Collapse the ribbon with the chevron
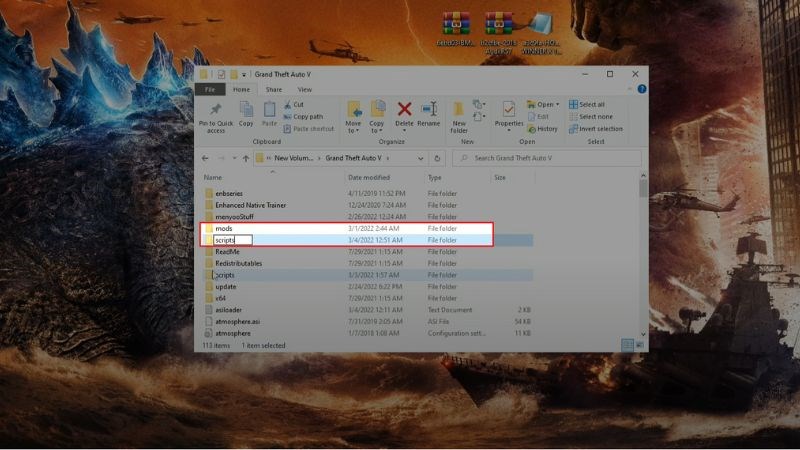The width and height of the screenshot is (800, 450). pyautogui.click(x=630, y=89)
